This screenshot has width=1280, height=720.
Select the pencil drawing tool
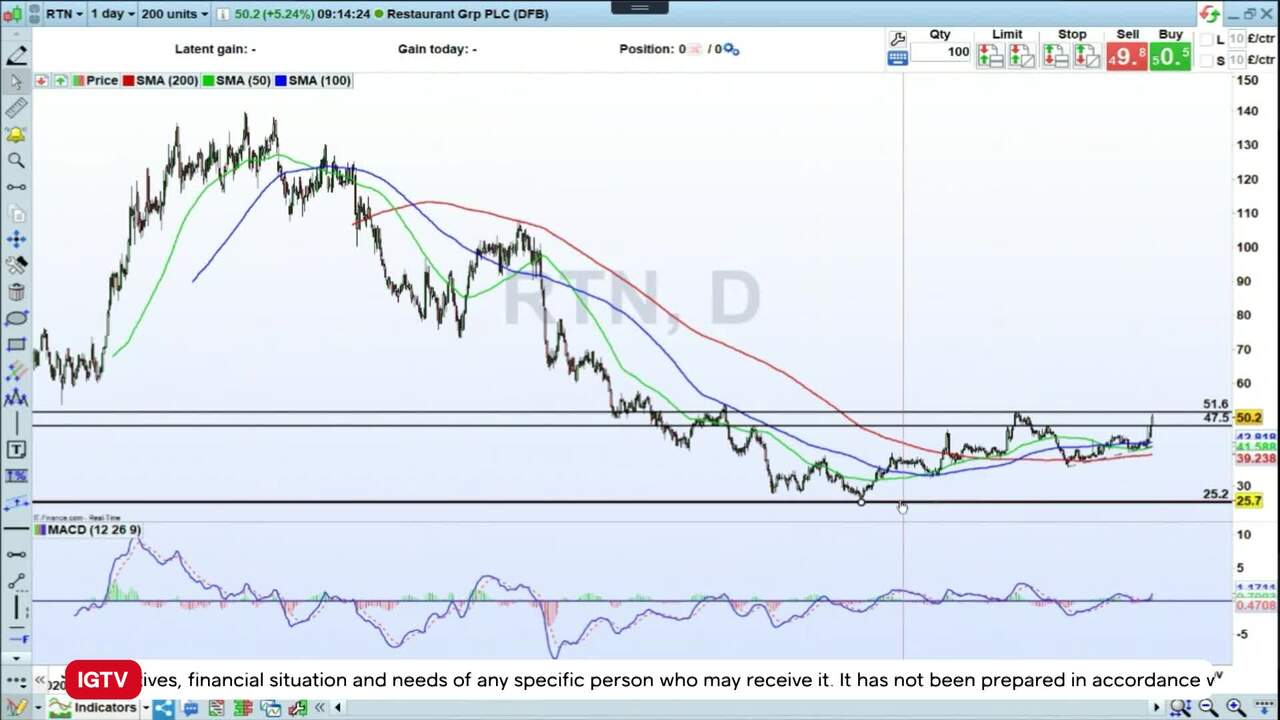(x=16, y=56)
